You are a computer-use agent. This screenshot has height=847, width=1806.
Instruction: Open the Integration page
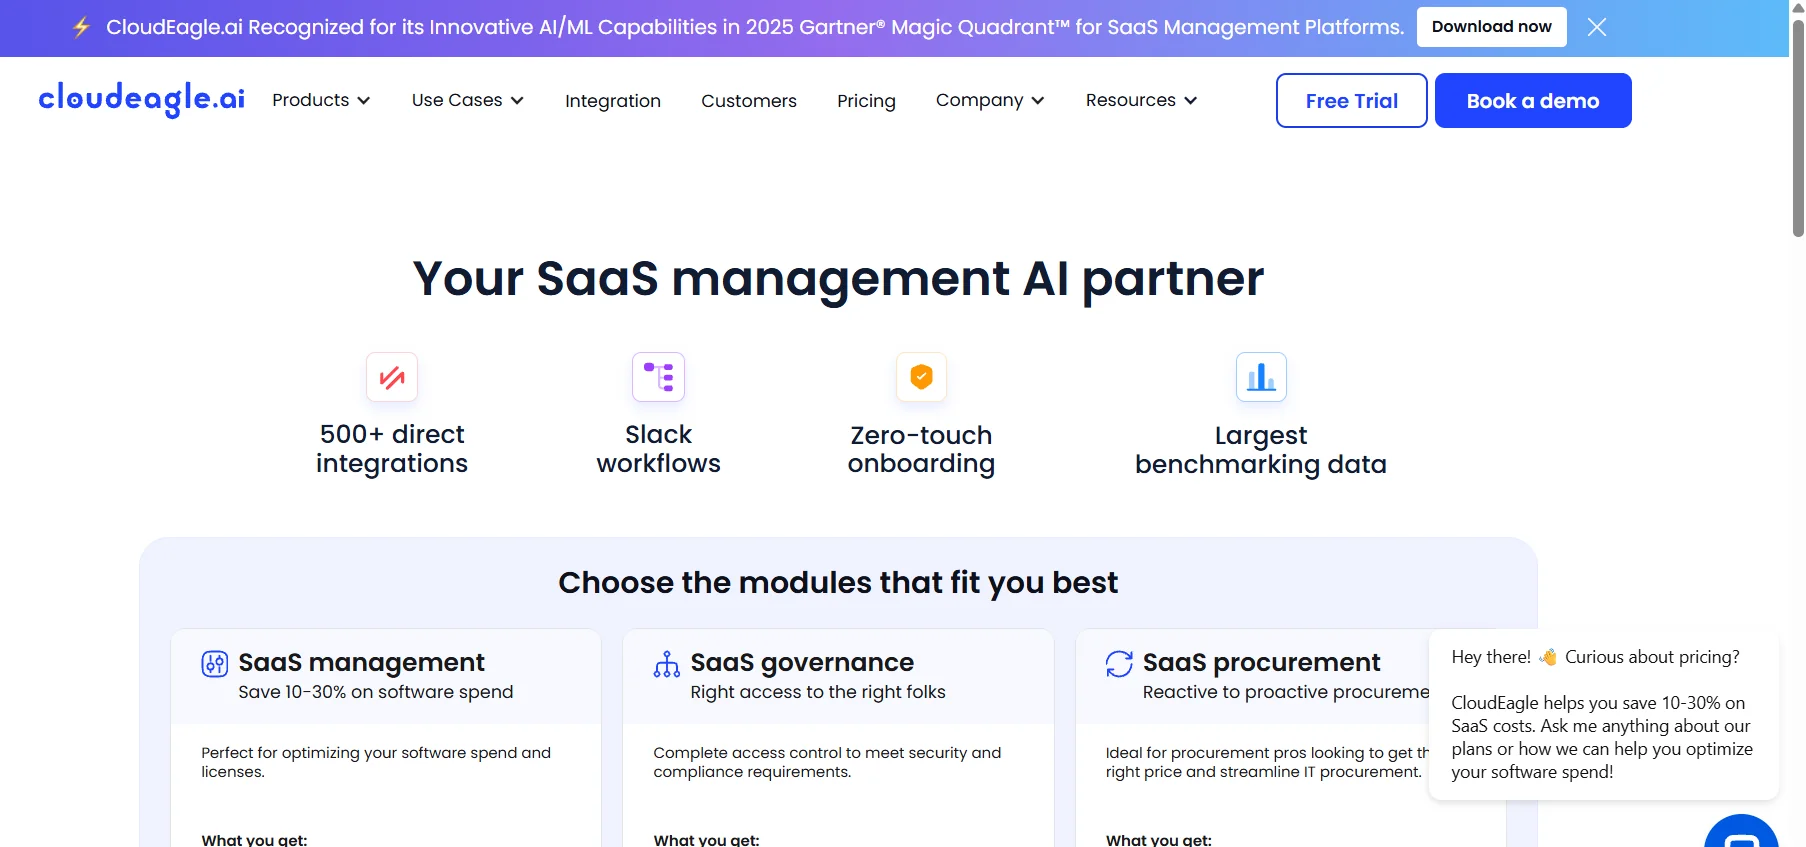(x=613, y=101)
